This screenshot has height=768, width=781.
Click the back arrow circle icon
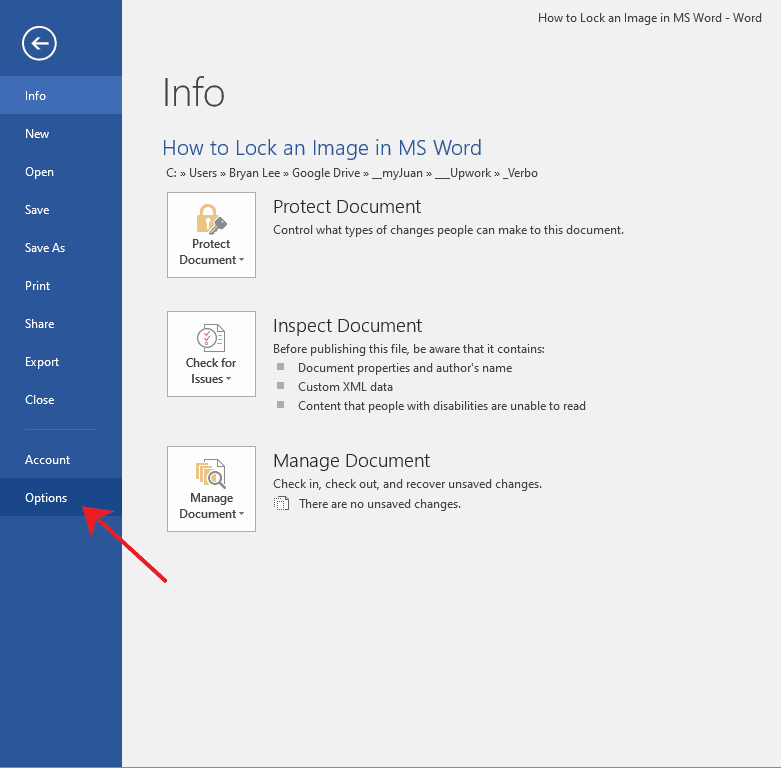(39, 43)
